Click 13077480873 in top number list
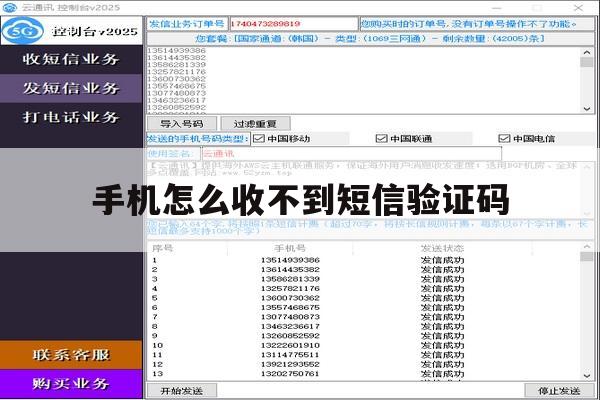Viewport: 600px width, 400px height. [176, 93]
